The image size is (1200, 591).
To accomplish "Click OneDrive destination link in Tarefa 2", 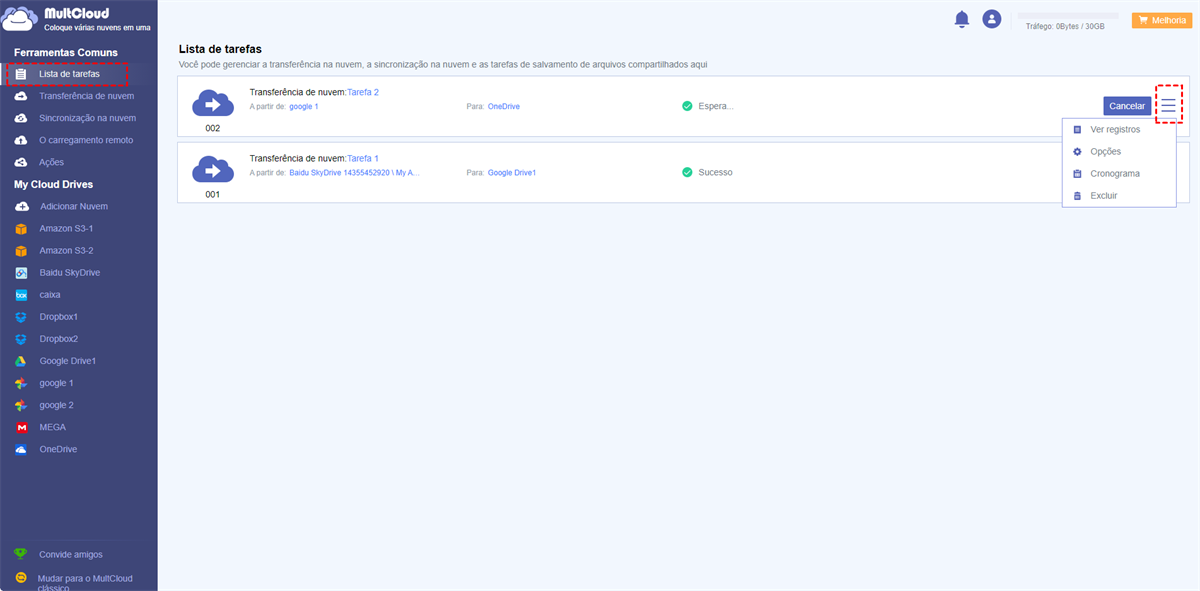I will (x=504, y=106).
